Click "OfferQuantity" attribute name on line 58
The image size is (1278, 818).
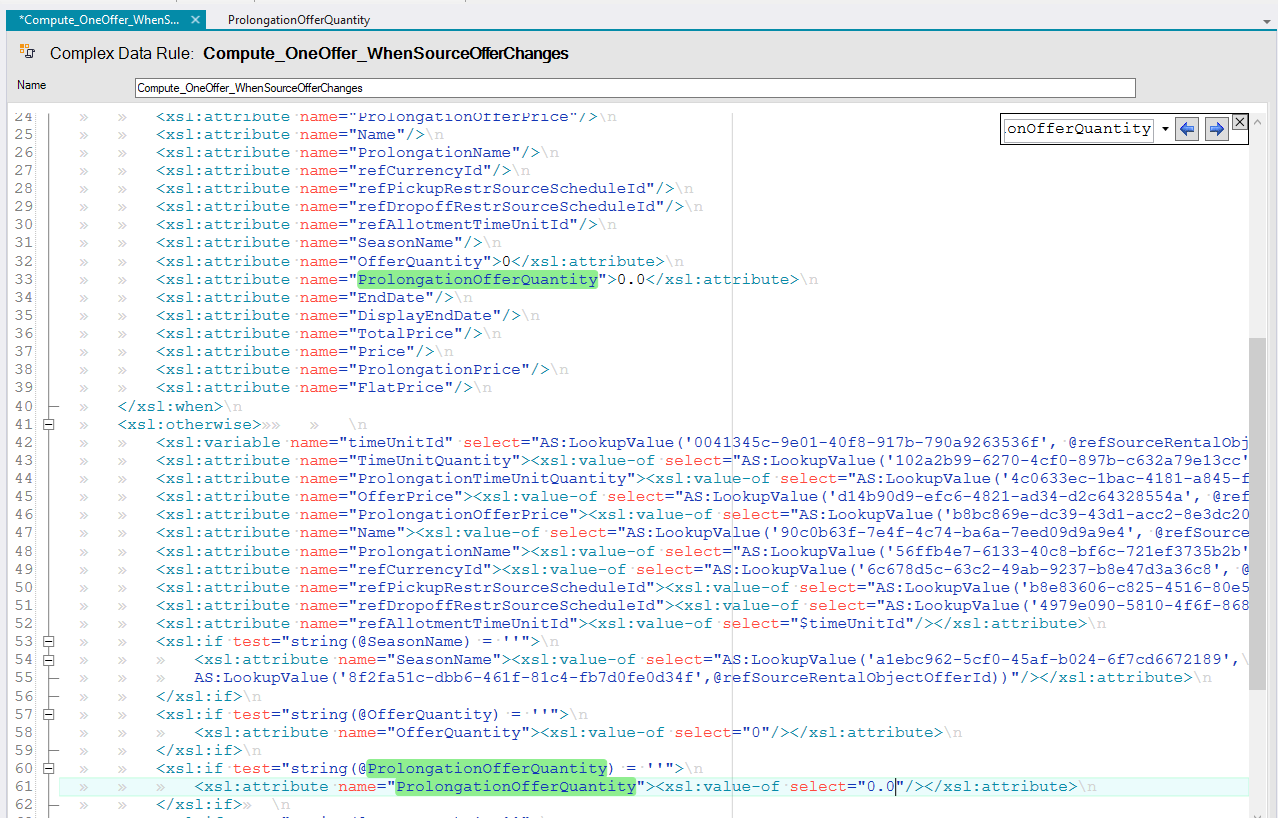[x=458, y=732]
